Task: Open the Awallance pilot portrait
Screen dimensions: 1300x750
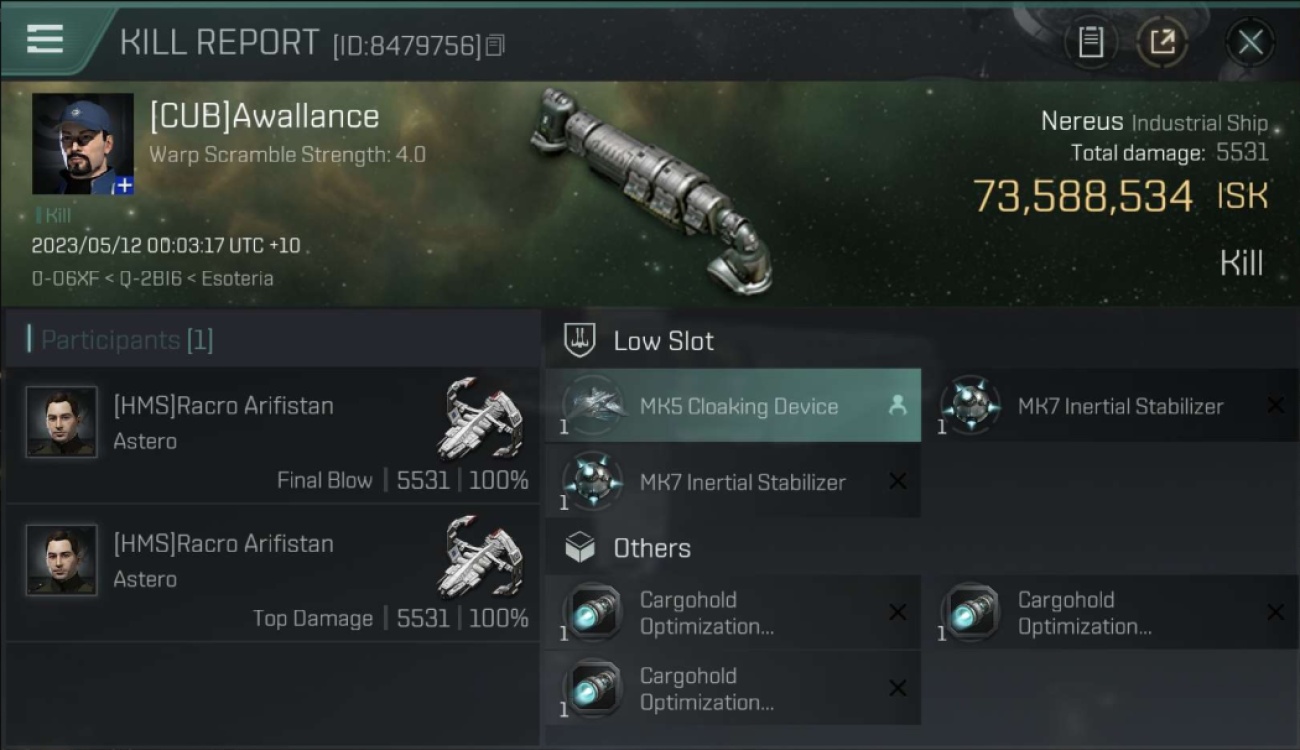Action: coord(83,144)
